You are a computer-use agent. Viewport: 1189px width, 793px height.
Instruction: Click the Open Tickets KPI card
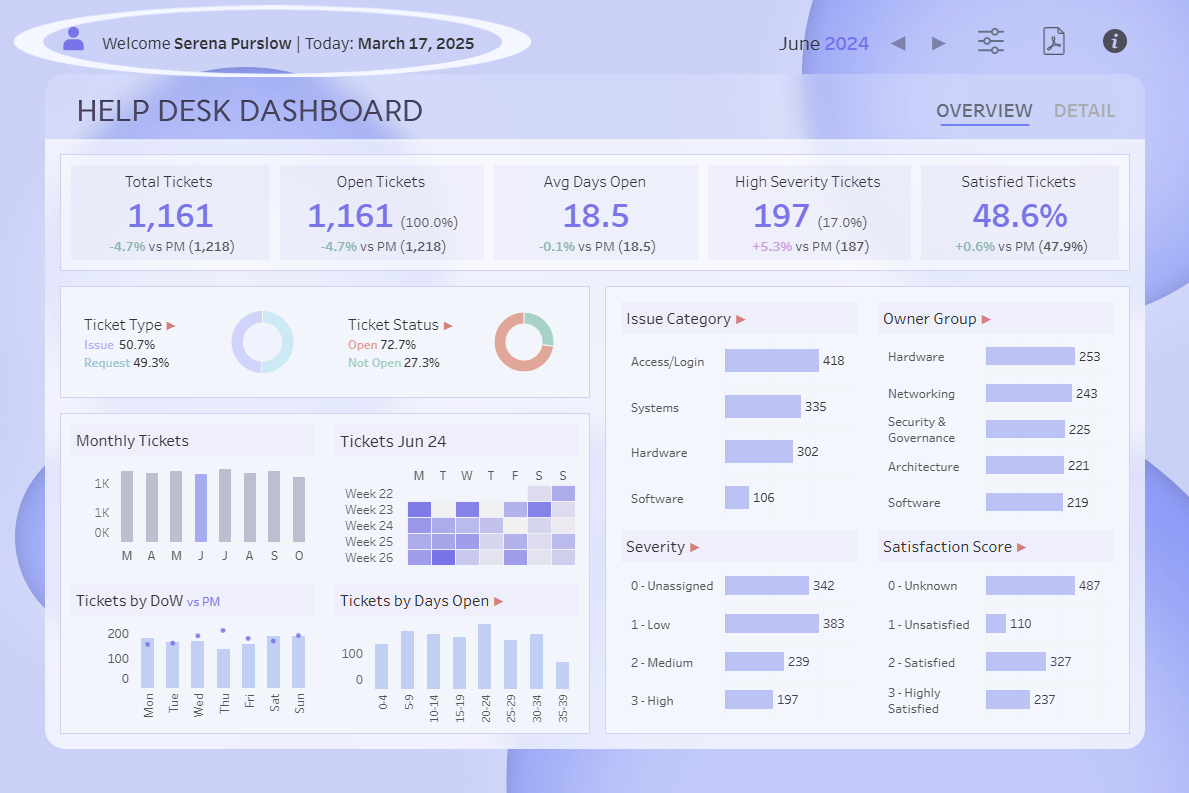(381, 213)
